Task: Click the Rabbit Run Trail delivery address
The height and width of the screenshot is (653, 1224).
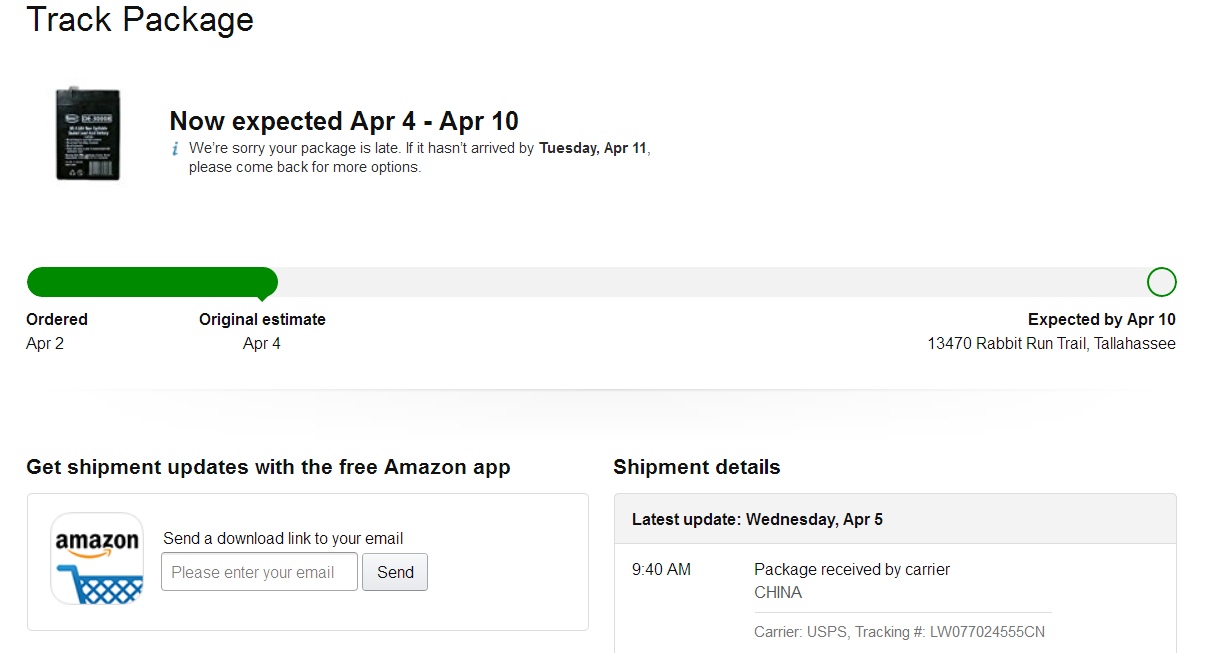Action: coord(1052,344)
